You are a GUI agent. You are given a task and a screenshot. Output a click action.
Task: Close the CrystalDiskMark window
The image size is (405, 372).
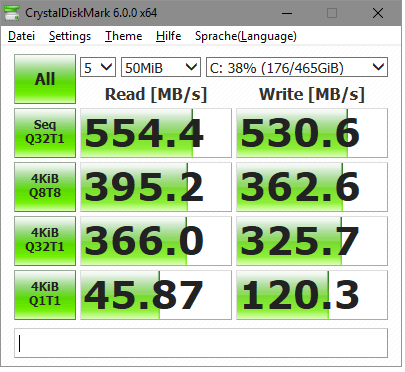tap(378, 13)
